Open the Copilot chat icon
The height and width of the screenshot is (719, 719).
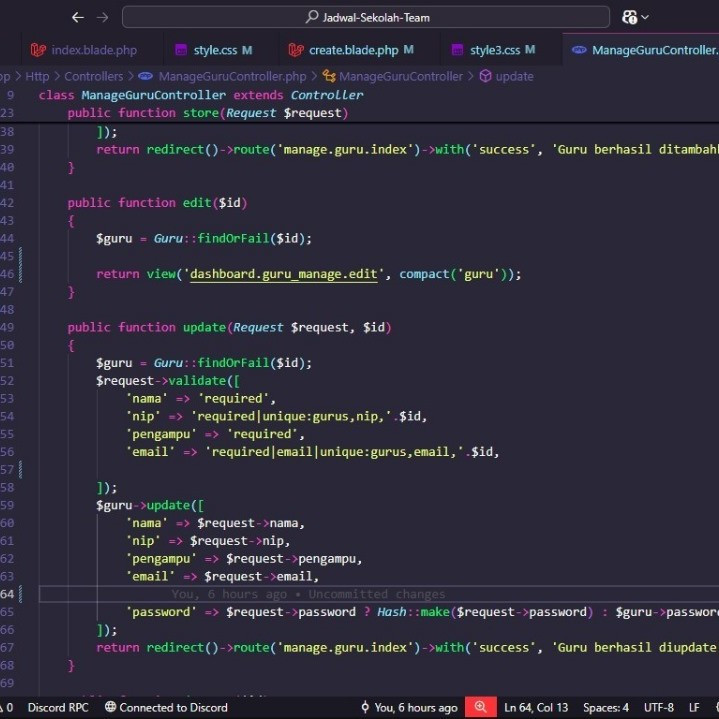click(x=629, y=18)
